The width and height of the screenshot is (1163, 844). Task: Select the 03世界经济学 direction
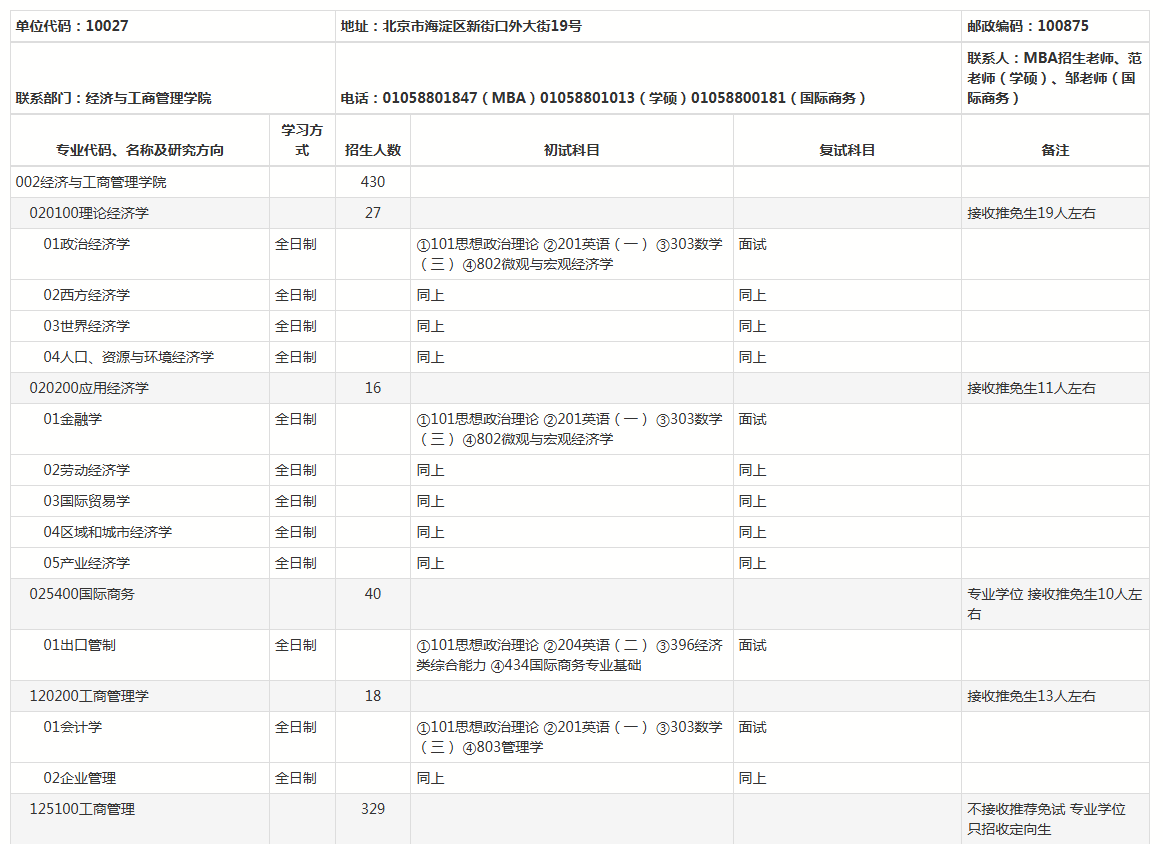coord(87,326)
